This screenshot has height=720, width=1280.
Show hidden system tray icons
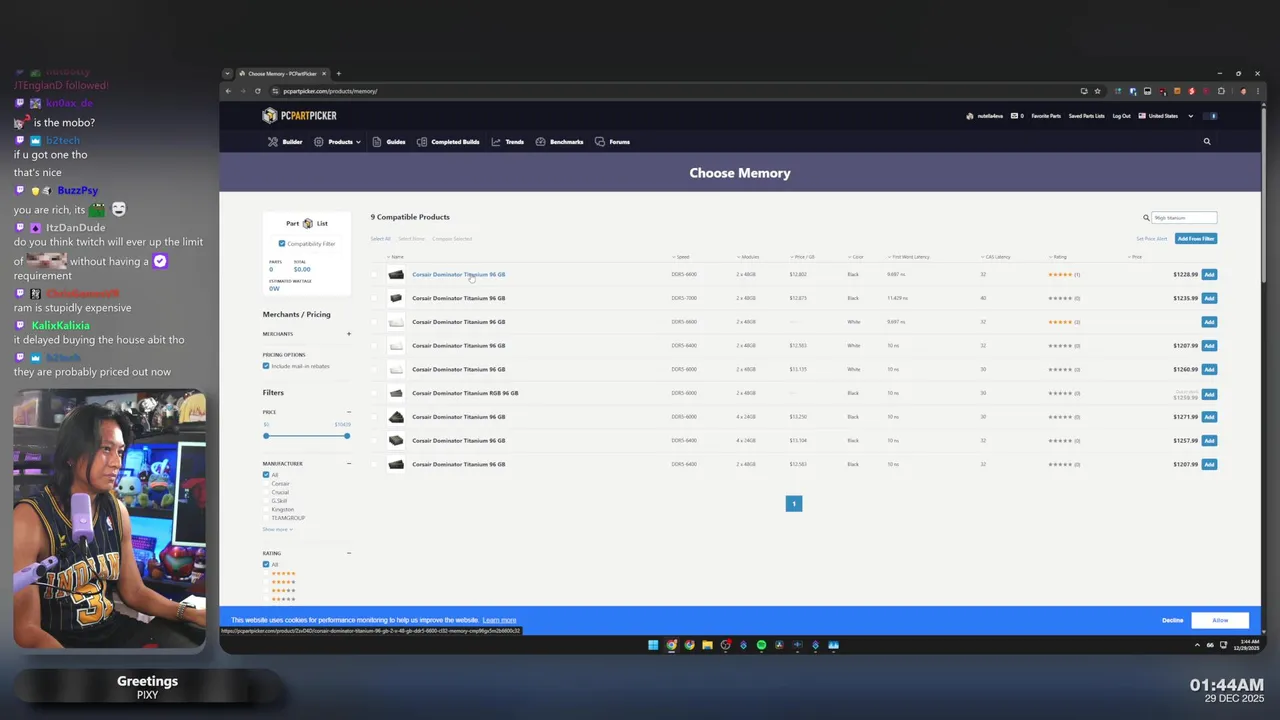(1197, 645)
